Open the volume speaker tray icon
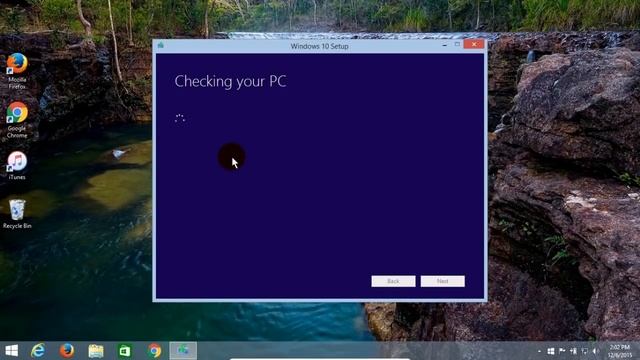Viewport: 640px width, 360px height. [x=596, y=351]
